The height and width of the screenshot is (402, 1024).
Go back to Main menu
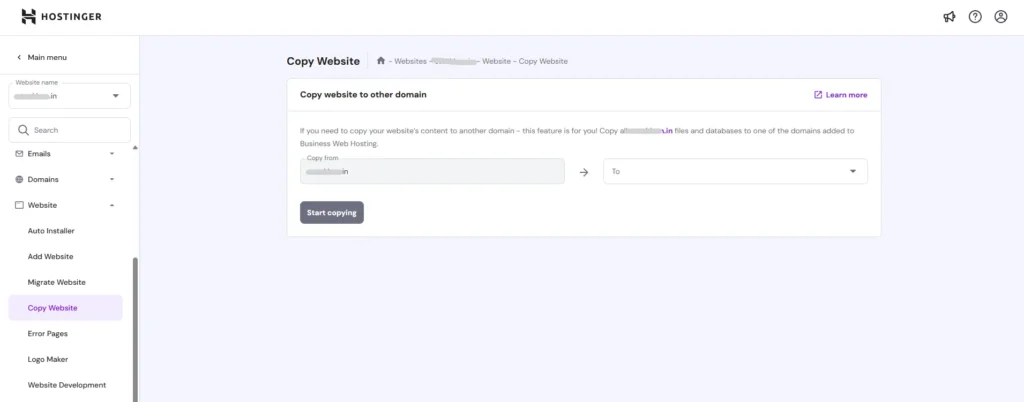tap(42, 57)
